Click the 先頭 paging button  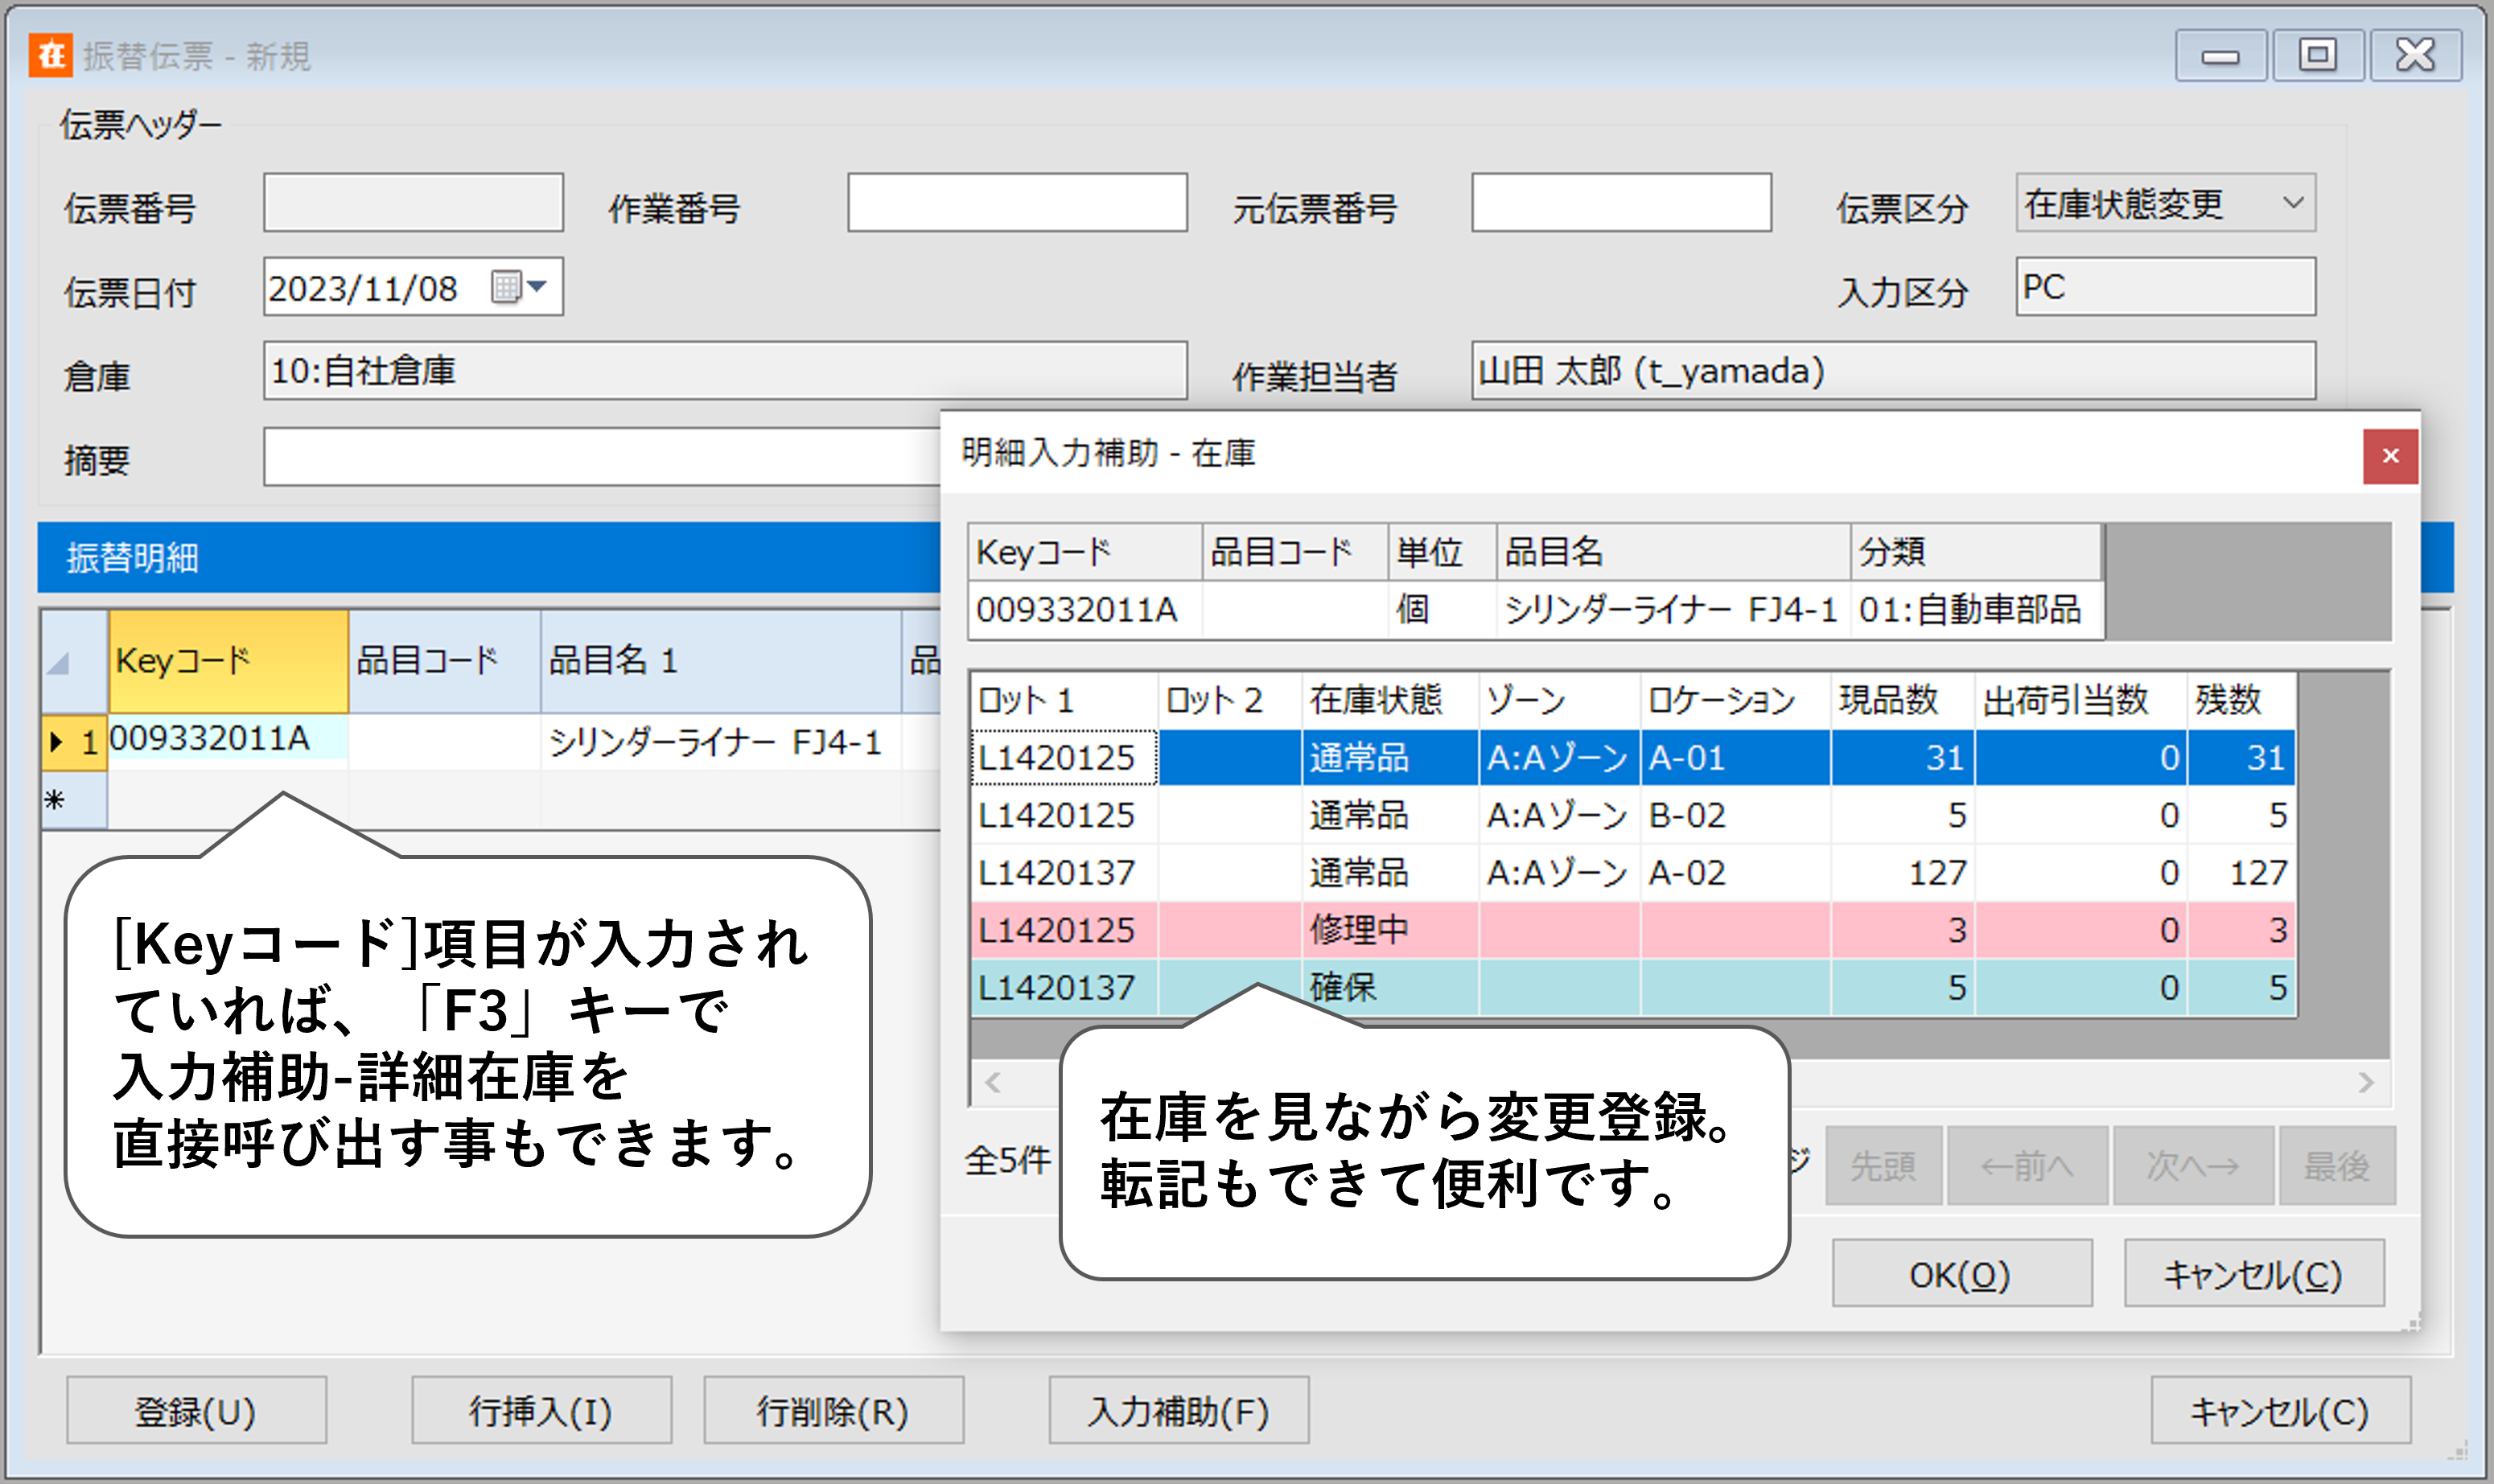point(1883,1165)
